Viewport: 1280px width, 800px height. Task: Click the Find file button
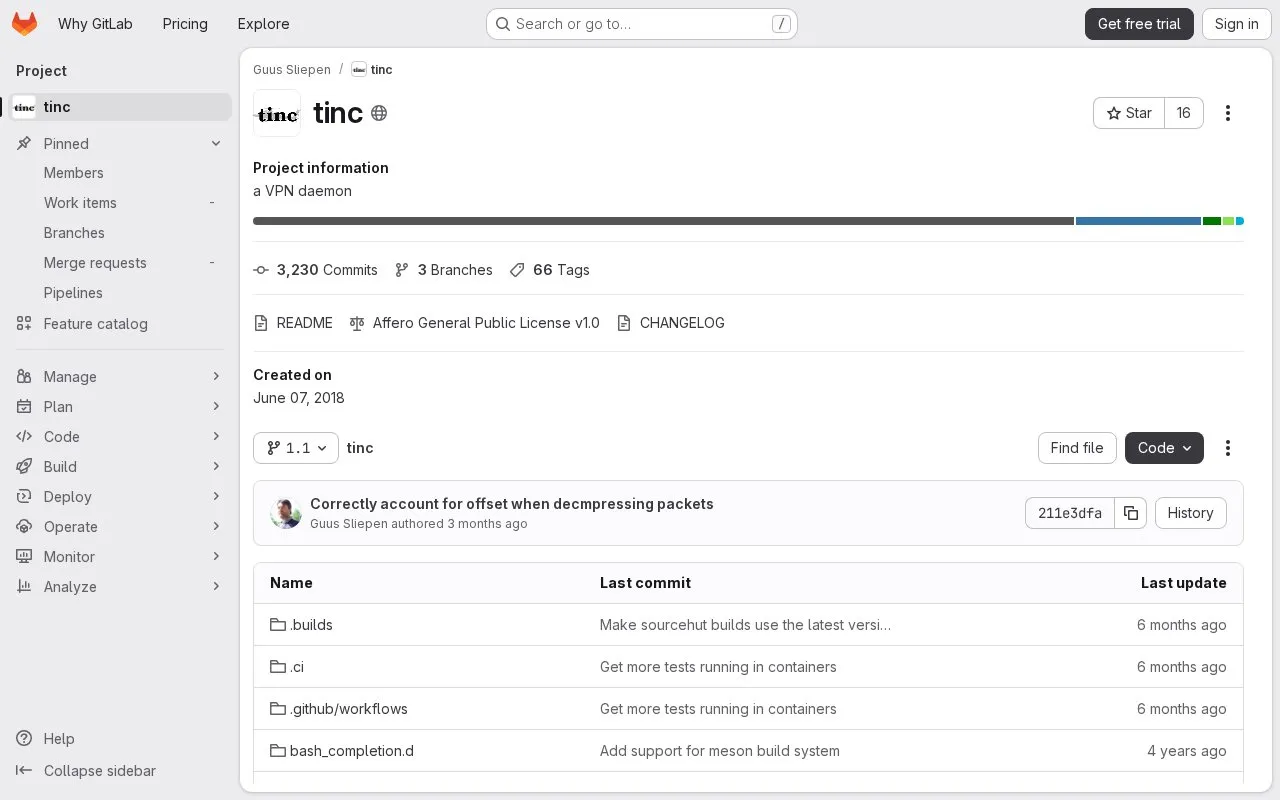point(1077,448)
